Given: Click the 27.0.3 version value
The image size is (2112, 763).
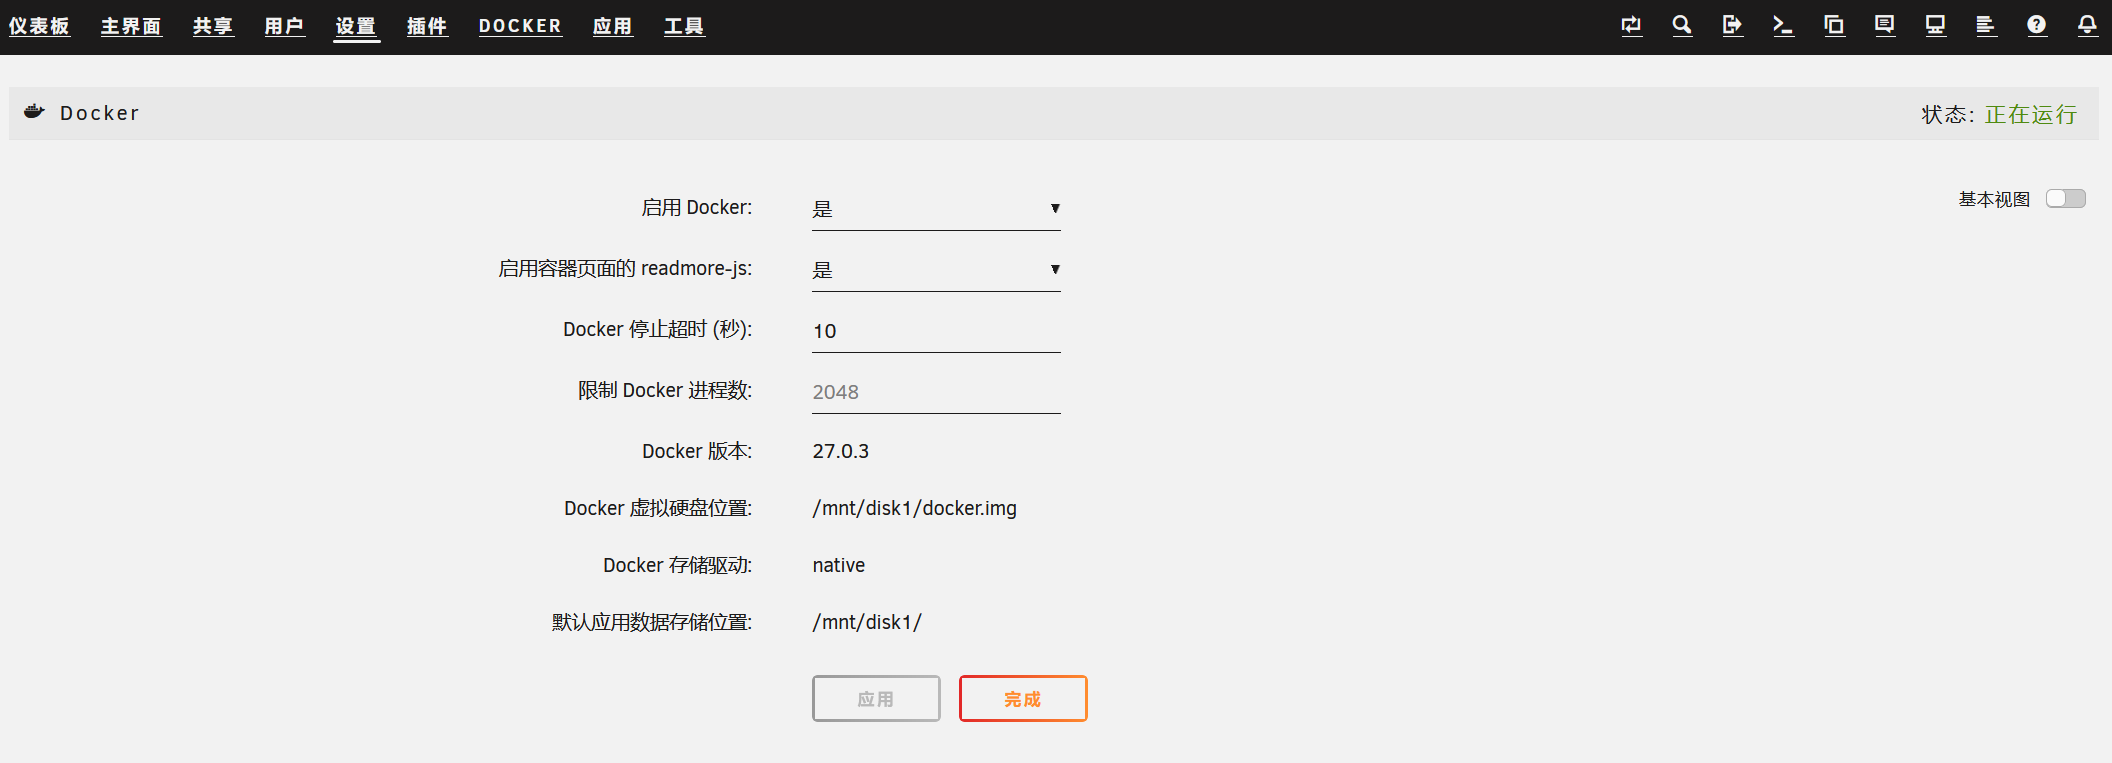Looking at the screenshot, I should pyautogui.click(x=841, y=452).
